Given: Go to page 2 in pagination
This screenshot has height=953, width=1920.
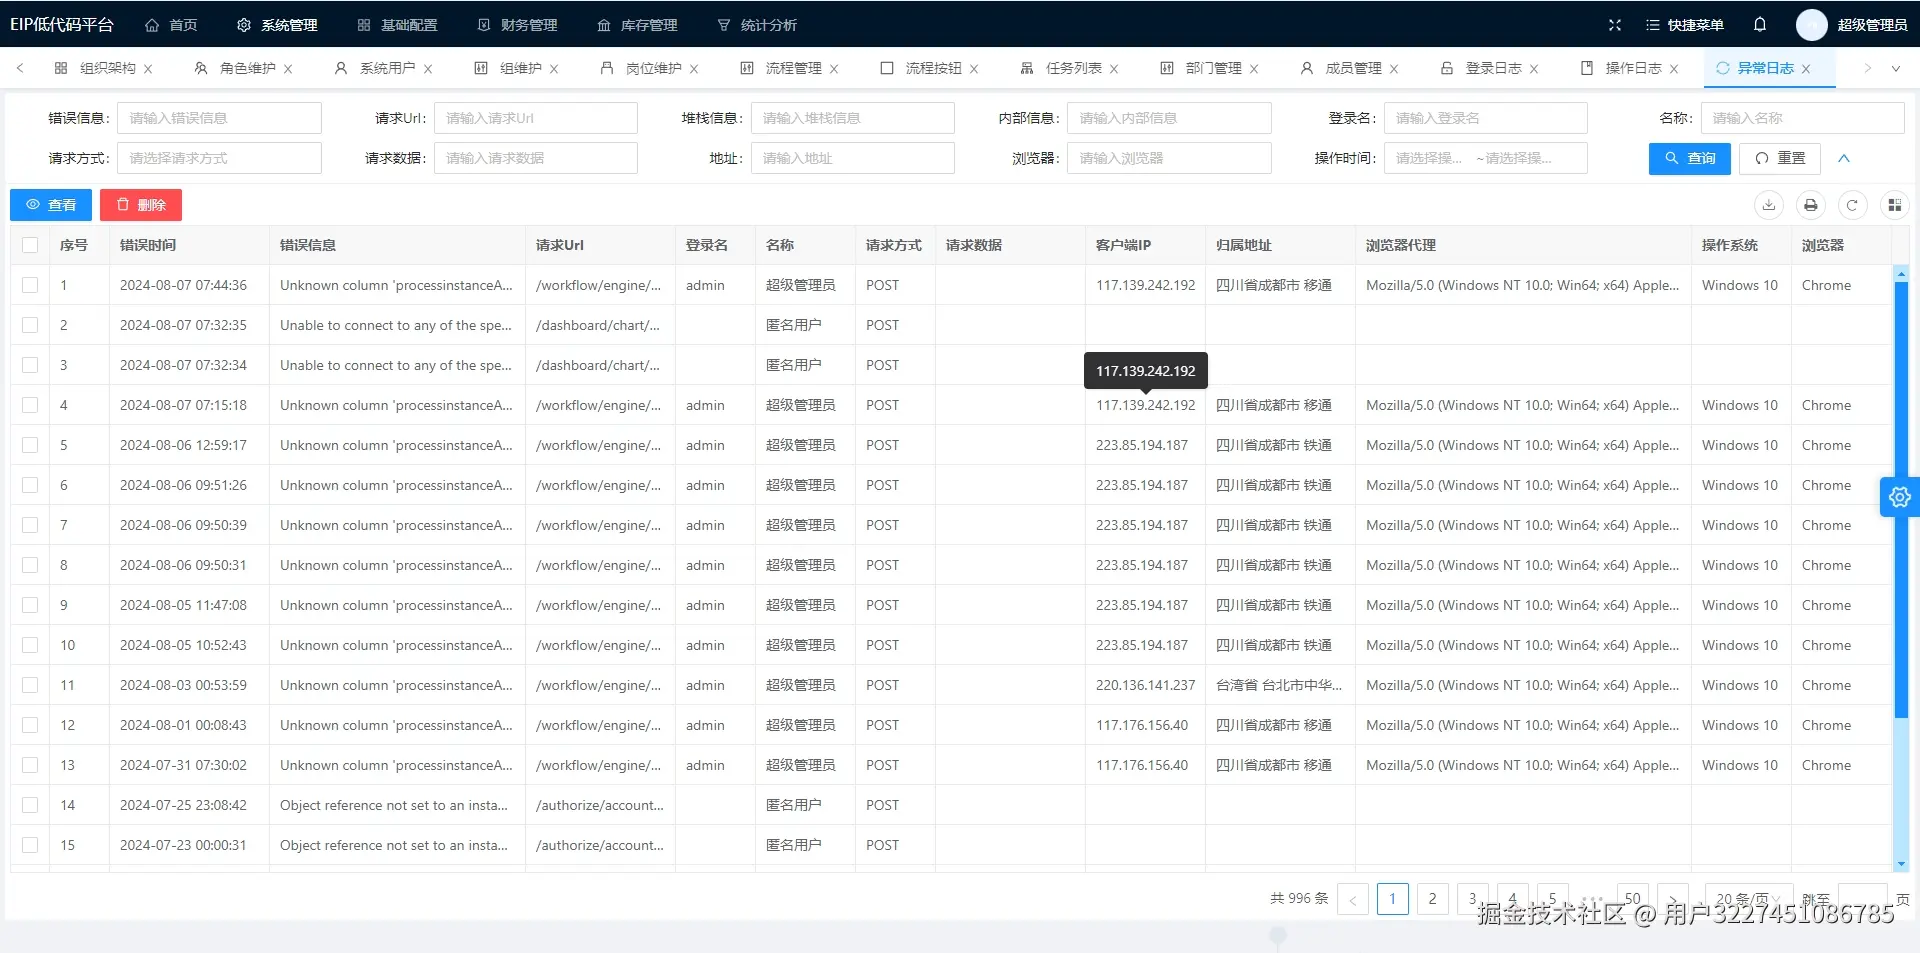Looking at the screenshot, I should [x=1432, y=899].
